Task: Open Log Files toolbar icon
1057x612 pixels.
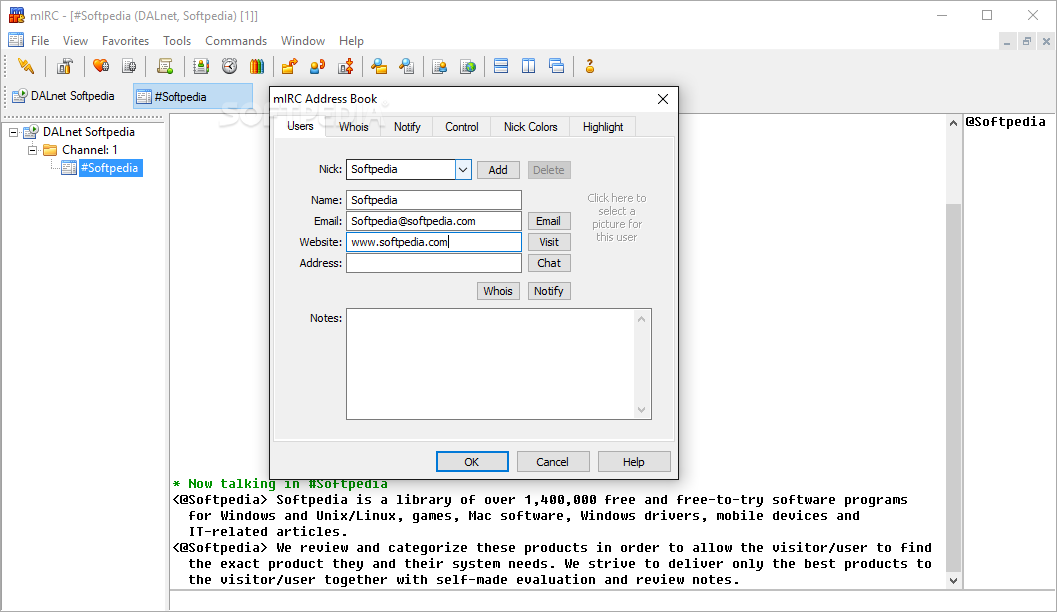Action: (406, 66)
